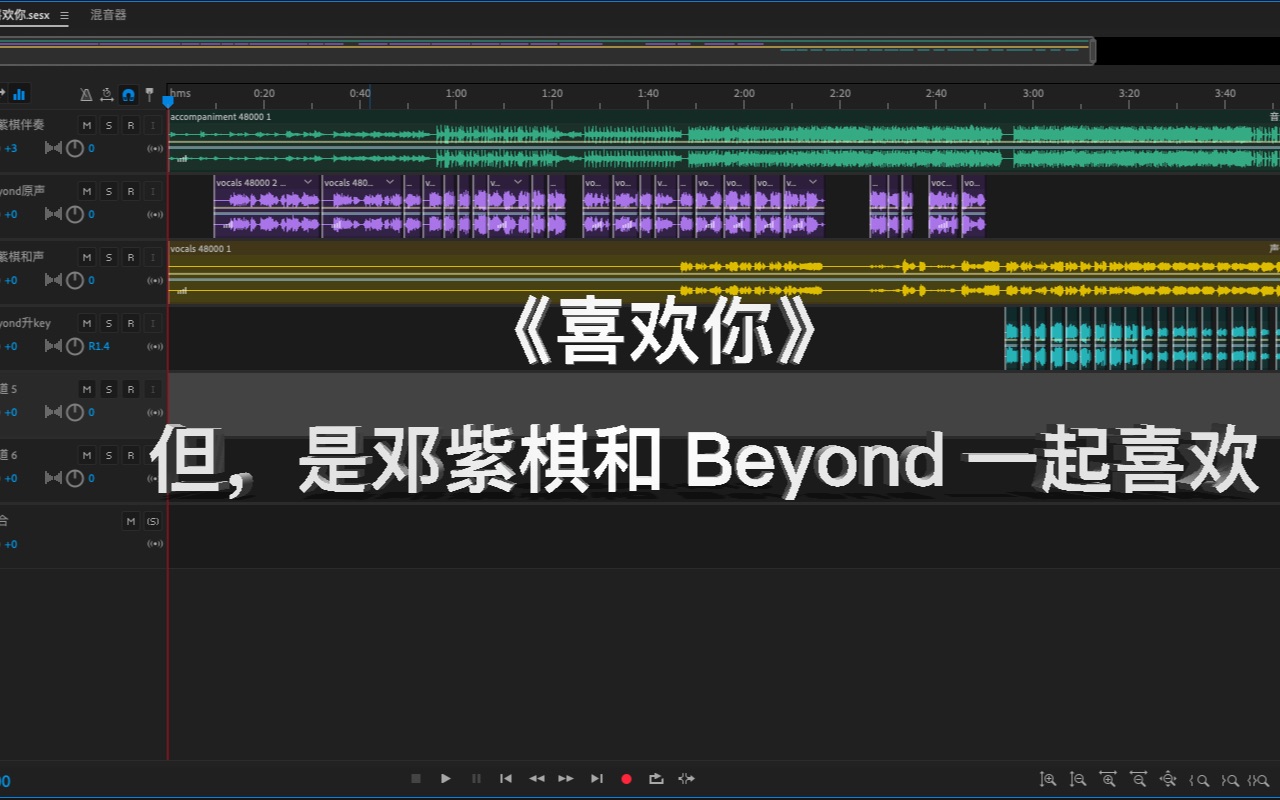The width and height of the screenshot is (1280, 800).
Task: Open the 喜欢你.sesx editor panel menu
Action: pyautogui.click(x=64, y=15)
